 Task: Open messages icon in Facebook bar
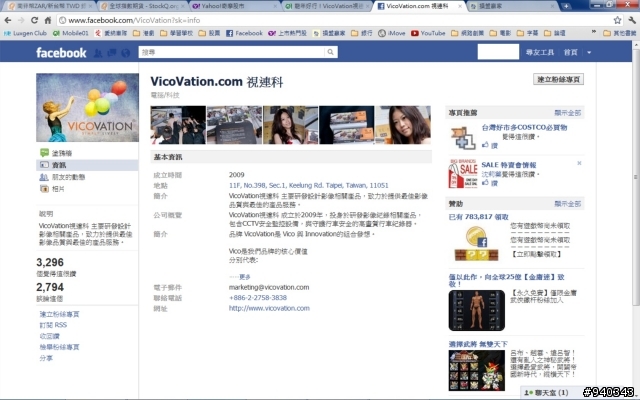[112, 53]
